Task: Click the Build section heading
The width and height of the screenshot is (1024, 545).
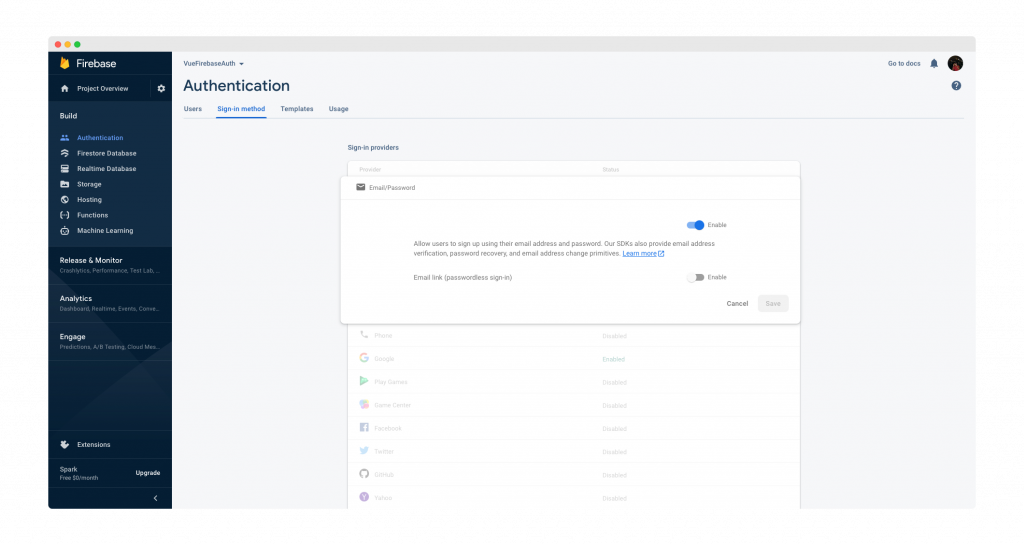Action: pos(69,116)
